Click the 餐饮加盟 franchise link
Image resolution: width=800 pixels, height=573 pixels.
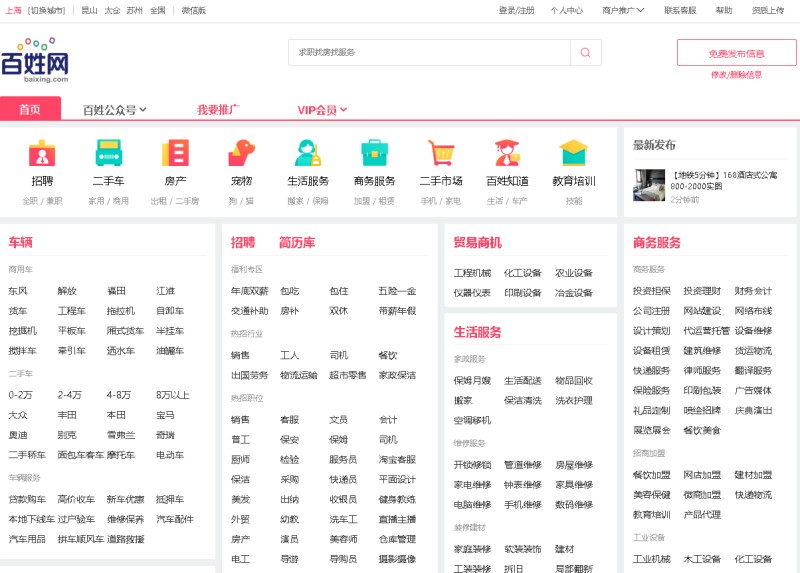pos(652,475)
